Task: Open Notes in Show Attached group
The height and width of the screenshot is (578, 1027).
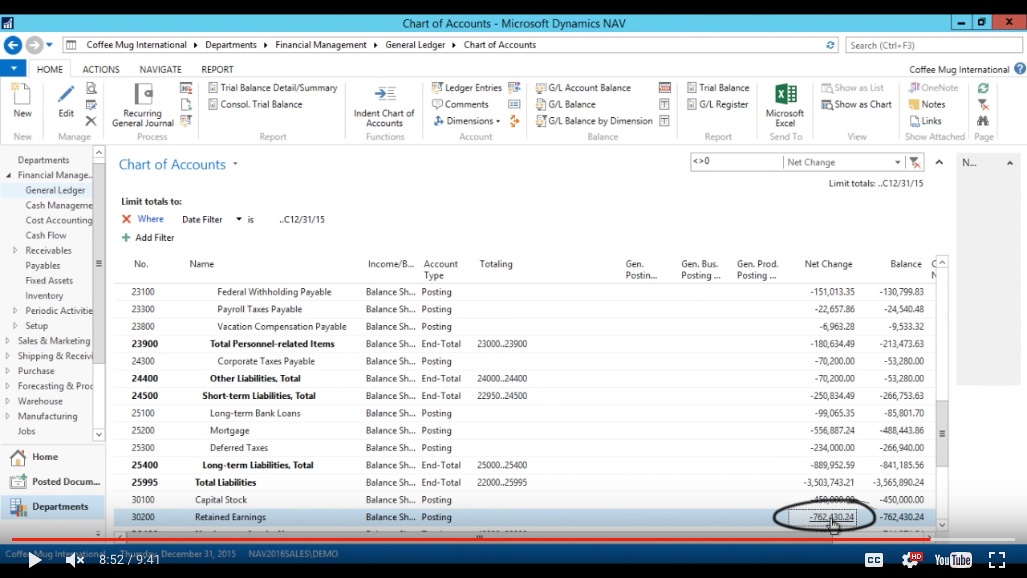Action: [927, 104]
